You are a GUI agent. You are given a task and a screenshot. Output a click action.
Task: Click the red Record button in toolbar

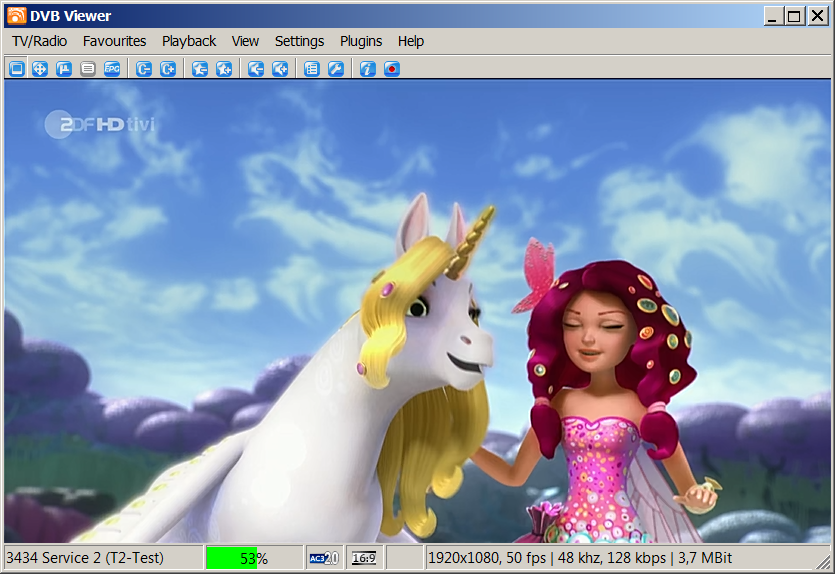click(x=392, y=69)
